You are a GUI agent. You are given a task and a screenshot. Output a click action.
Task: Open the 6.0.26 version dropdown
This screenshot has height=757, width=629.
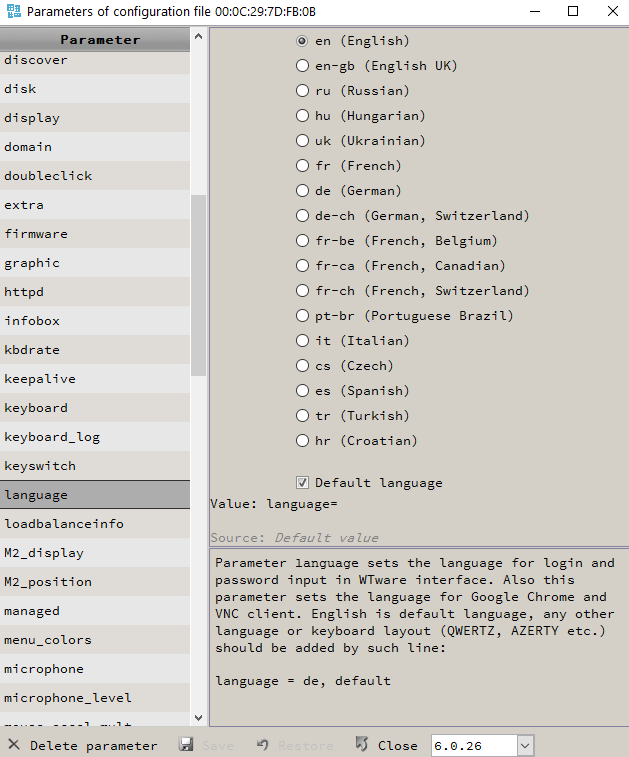[x=525, y=745]
